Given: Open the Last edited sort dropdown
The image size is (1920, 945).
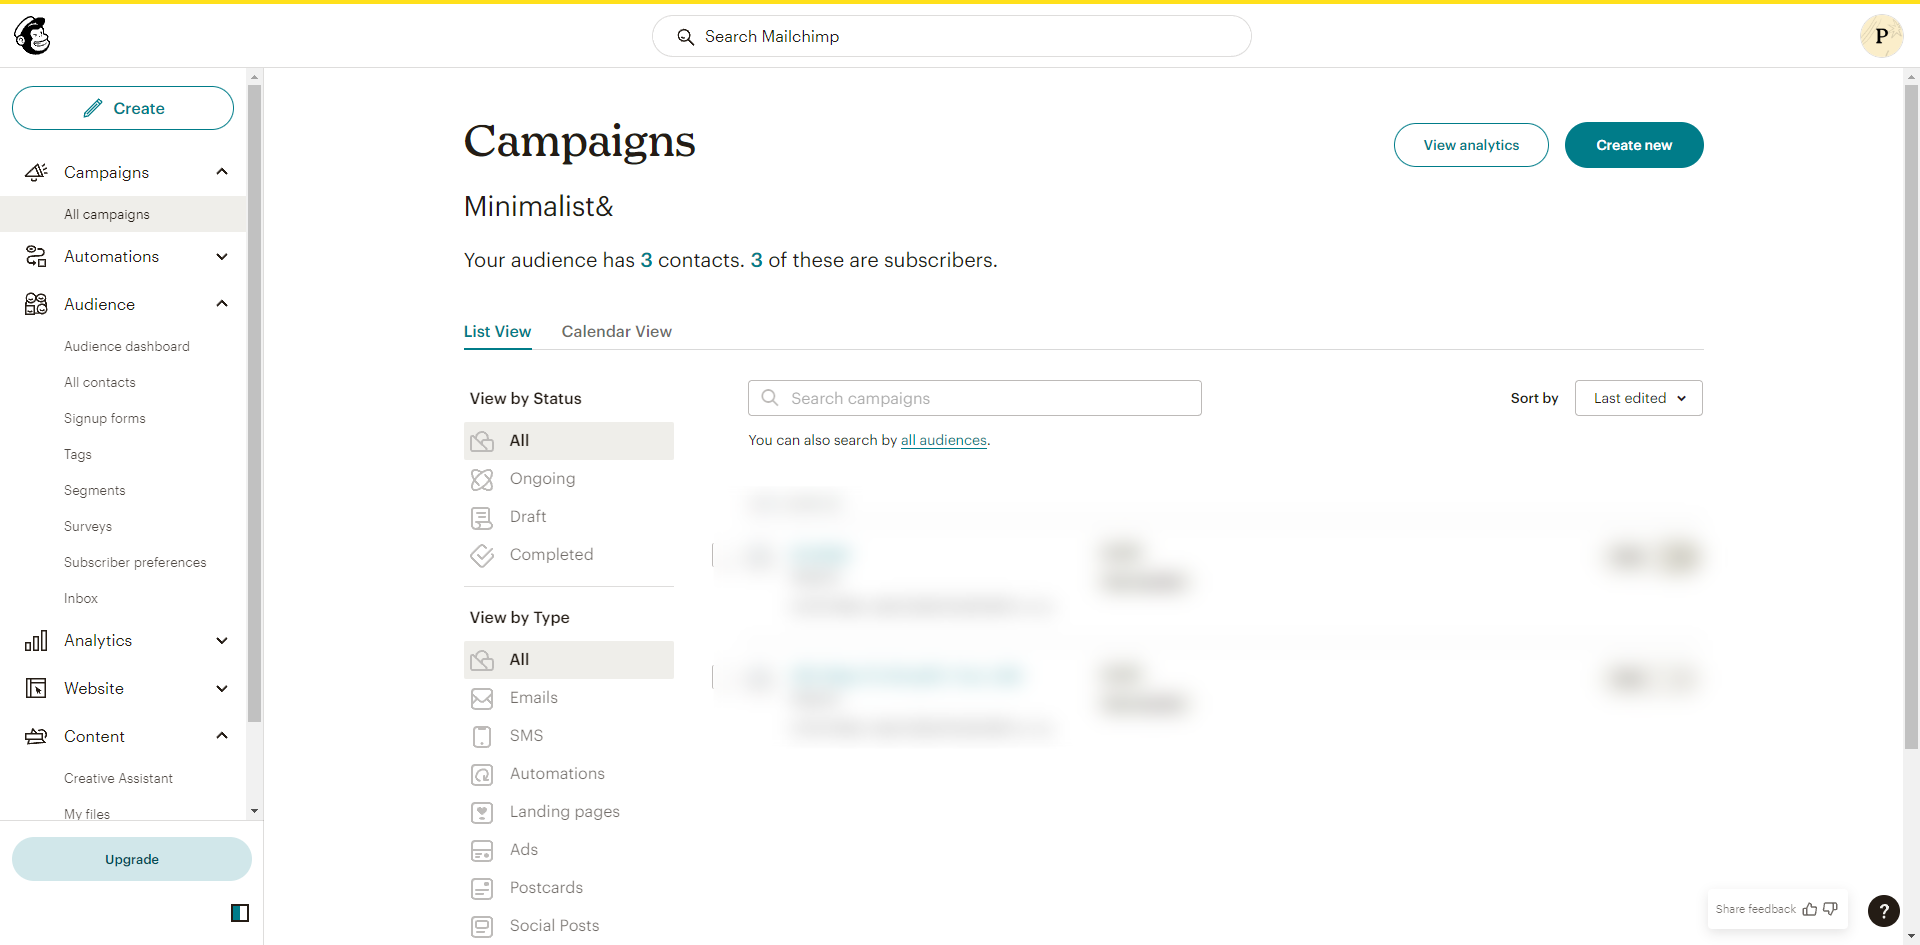Looking at the screenshot, I should [x=1638, y=398].
